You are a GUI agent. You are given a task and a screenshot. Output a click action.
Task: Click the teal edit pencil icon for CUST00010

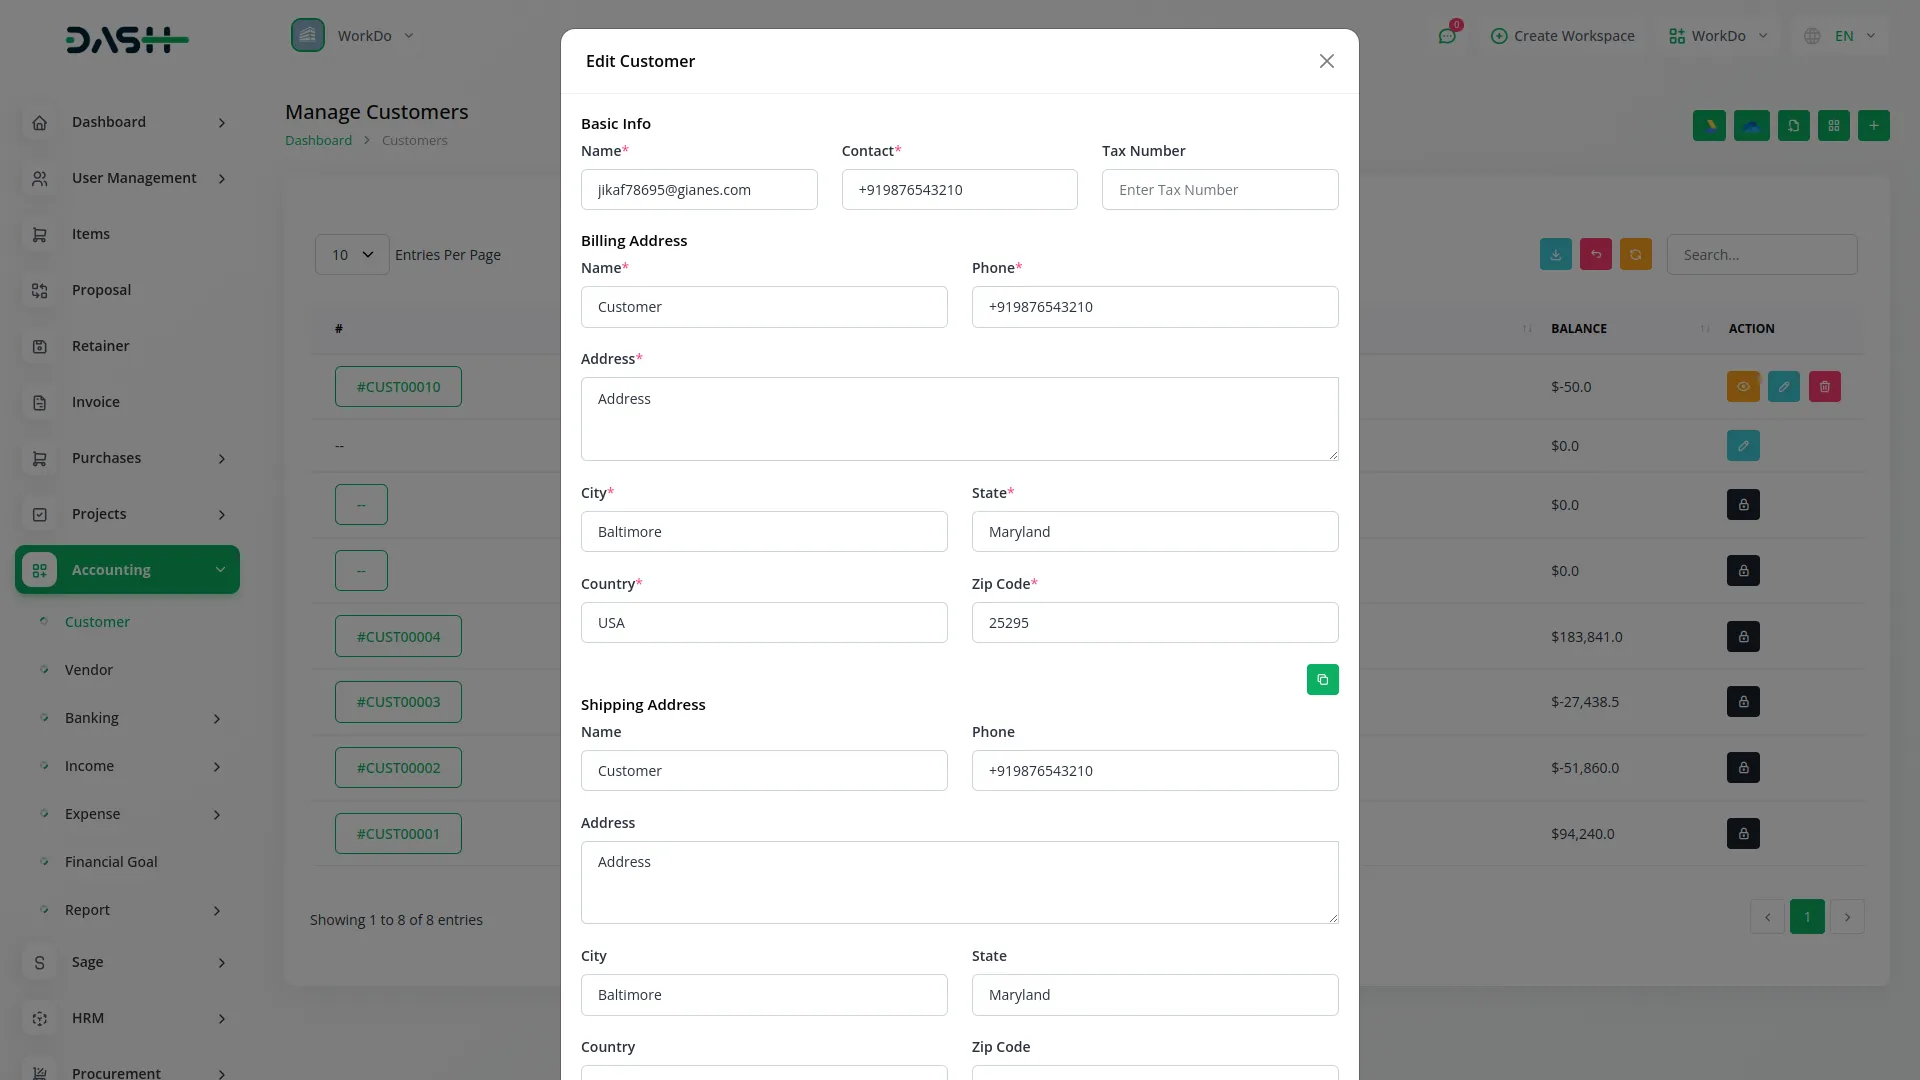pyautogui.click(x=1783, y=387)
